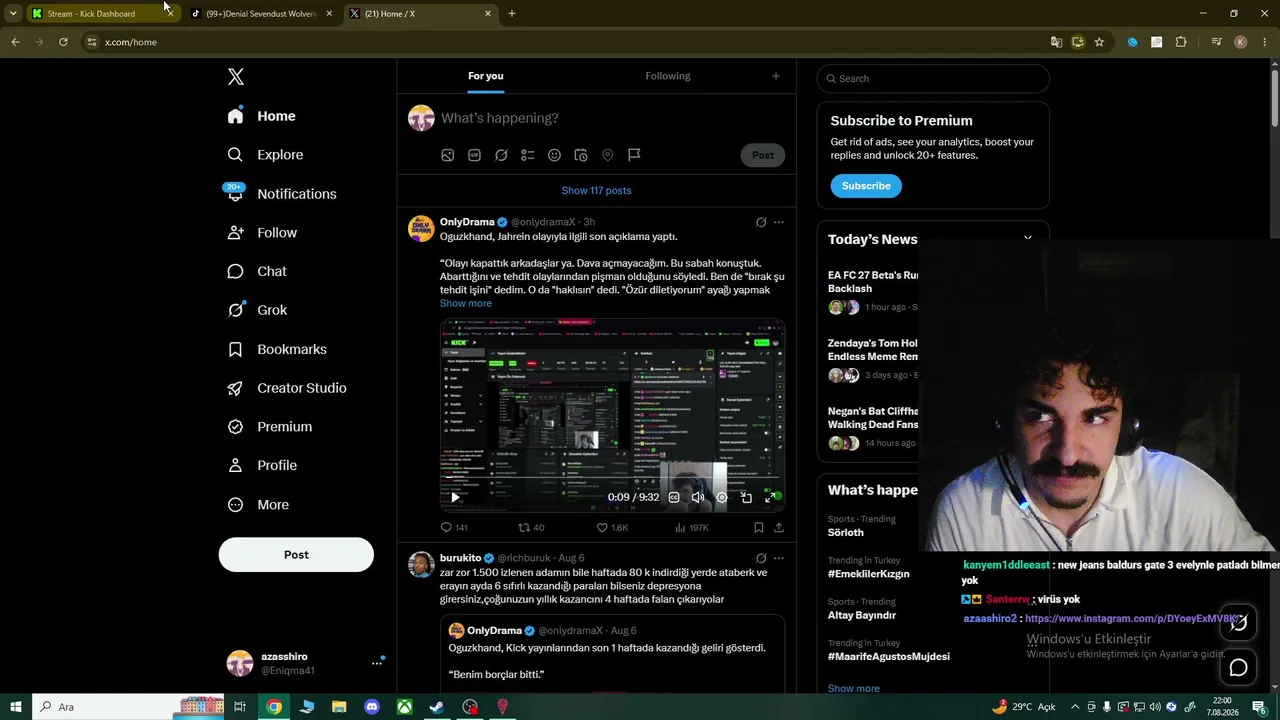1280x720 pixels.
Task: Open the floating messages chat button
Action: point(1238,667)
